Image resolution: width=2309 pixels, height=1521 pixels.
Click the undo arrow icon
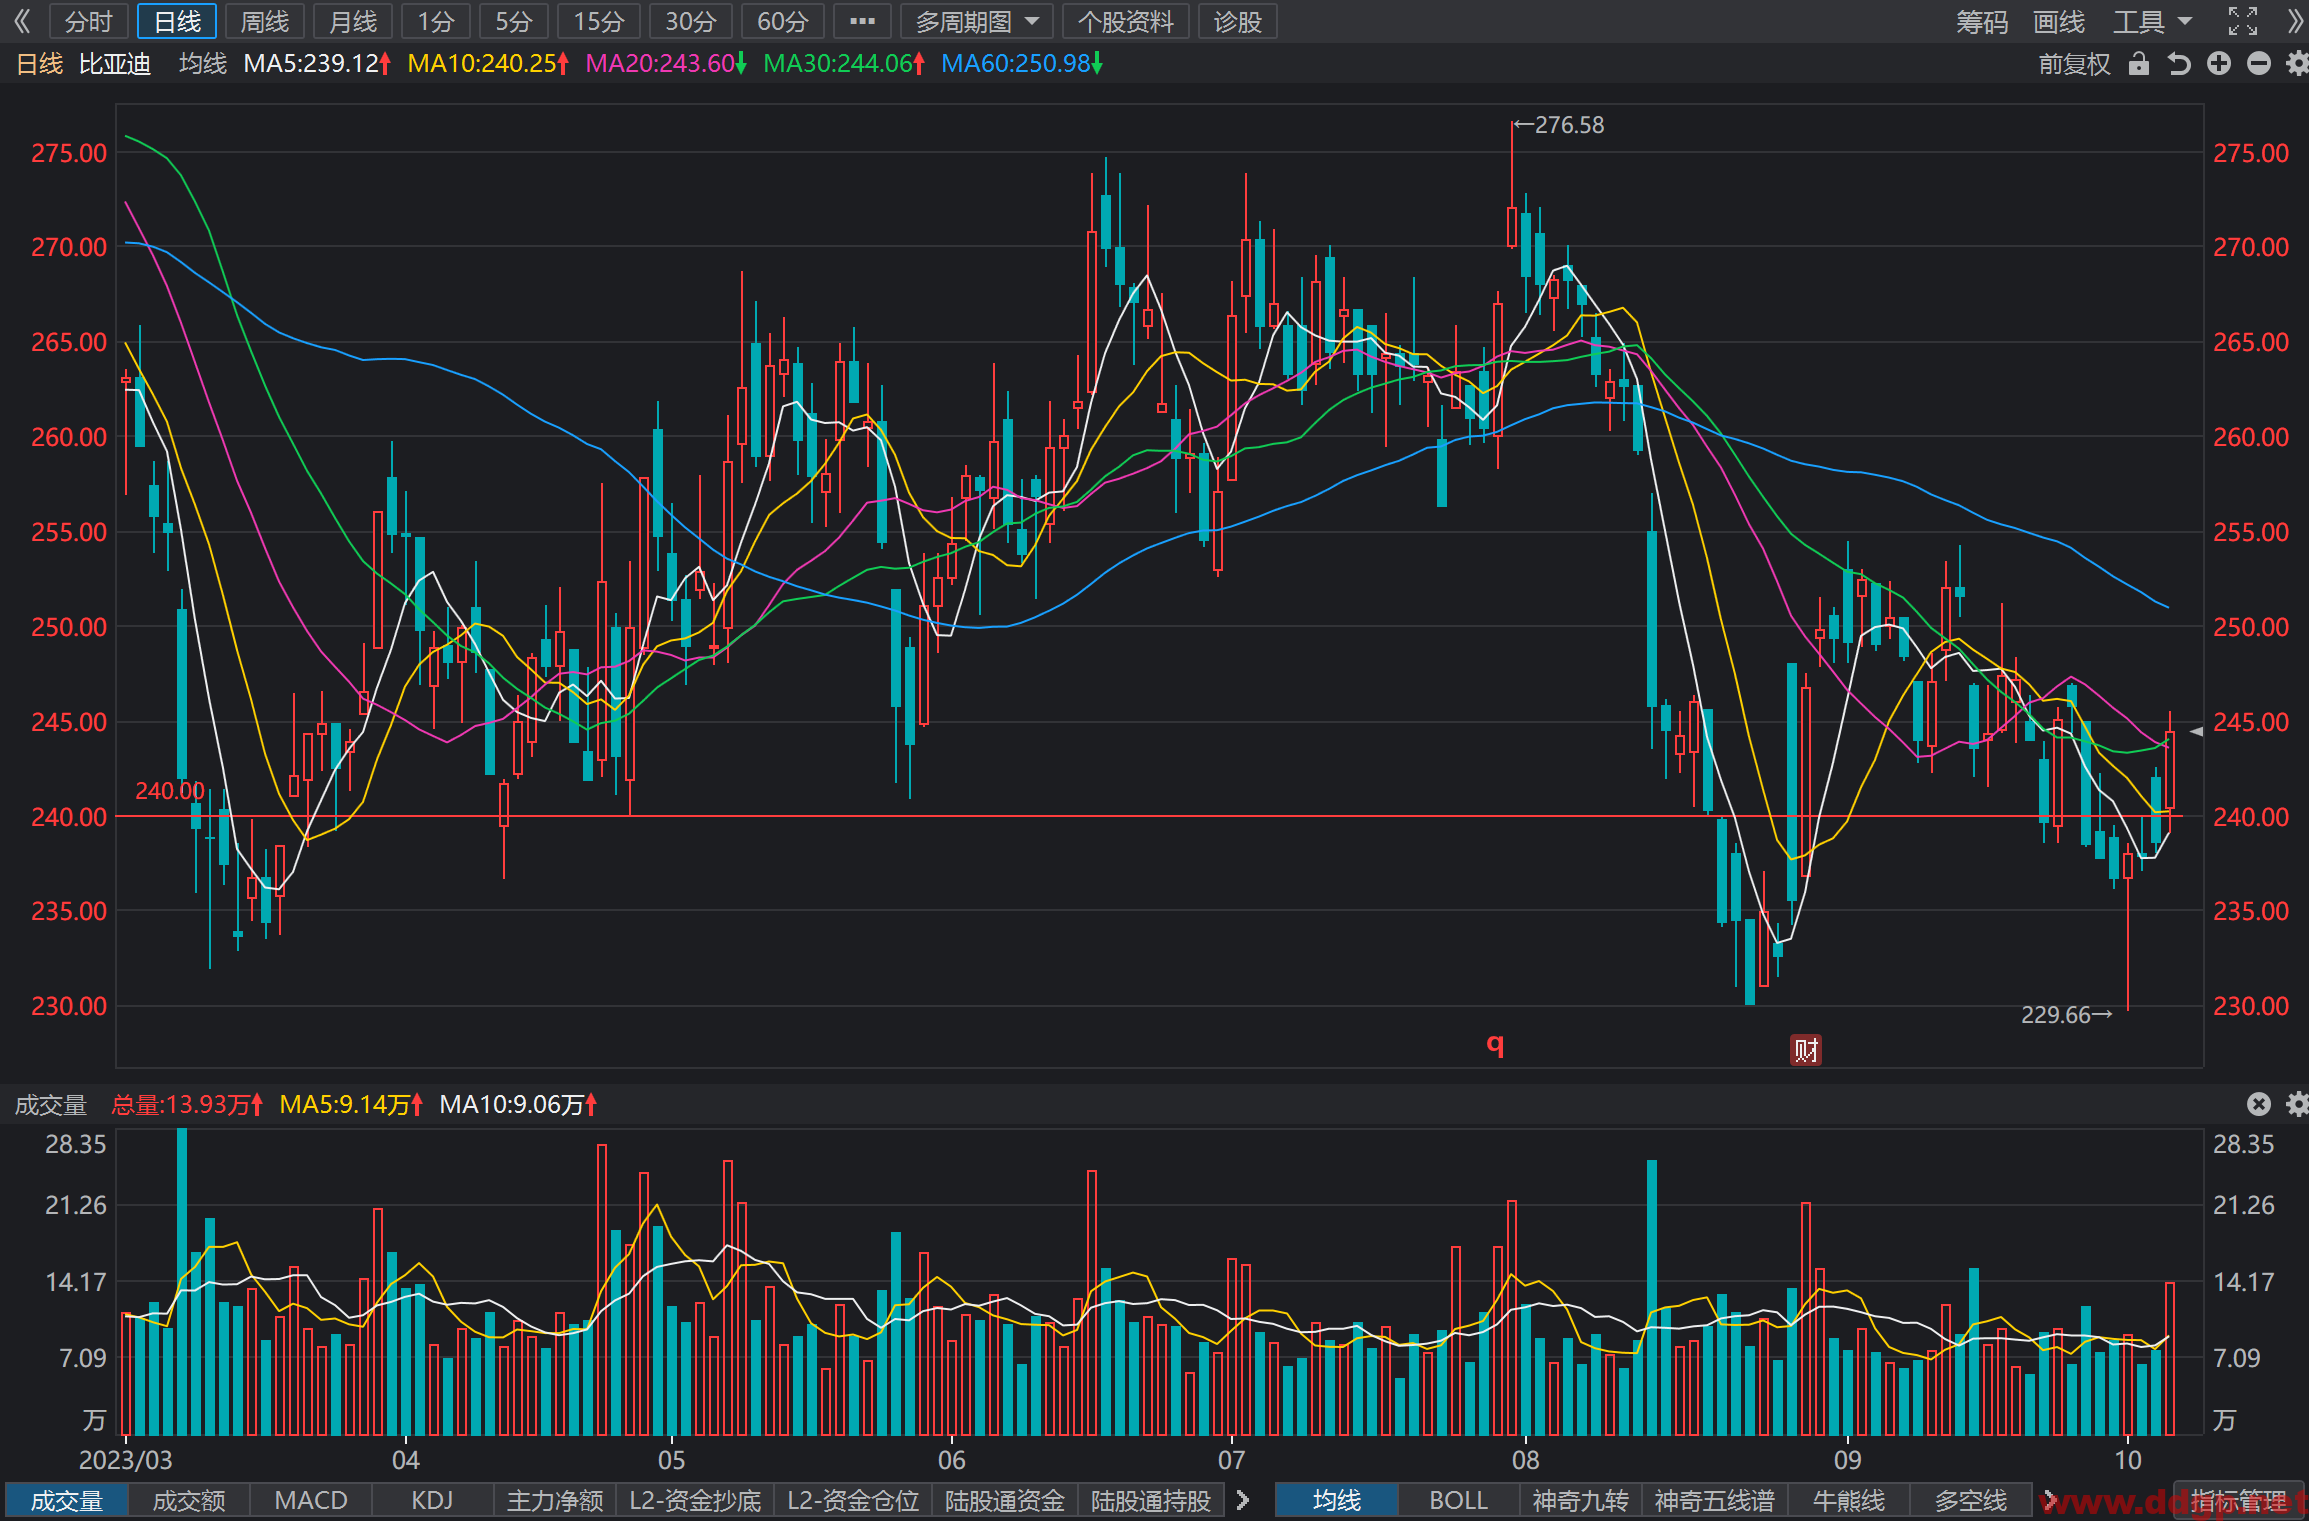point(2179,64)
